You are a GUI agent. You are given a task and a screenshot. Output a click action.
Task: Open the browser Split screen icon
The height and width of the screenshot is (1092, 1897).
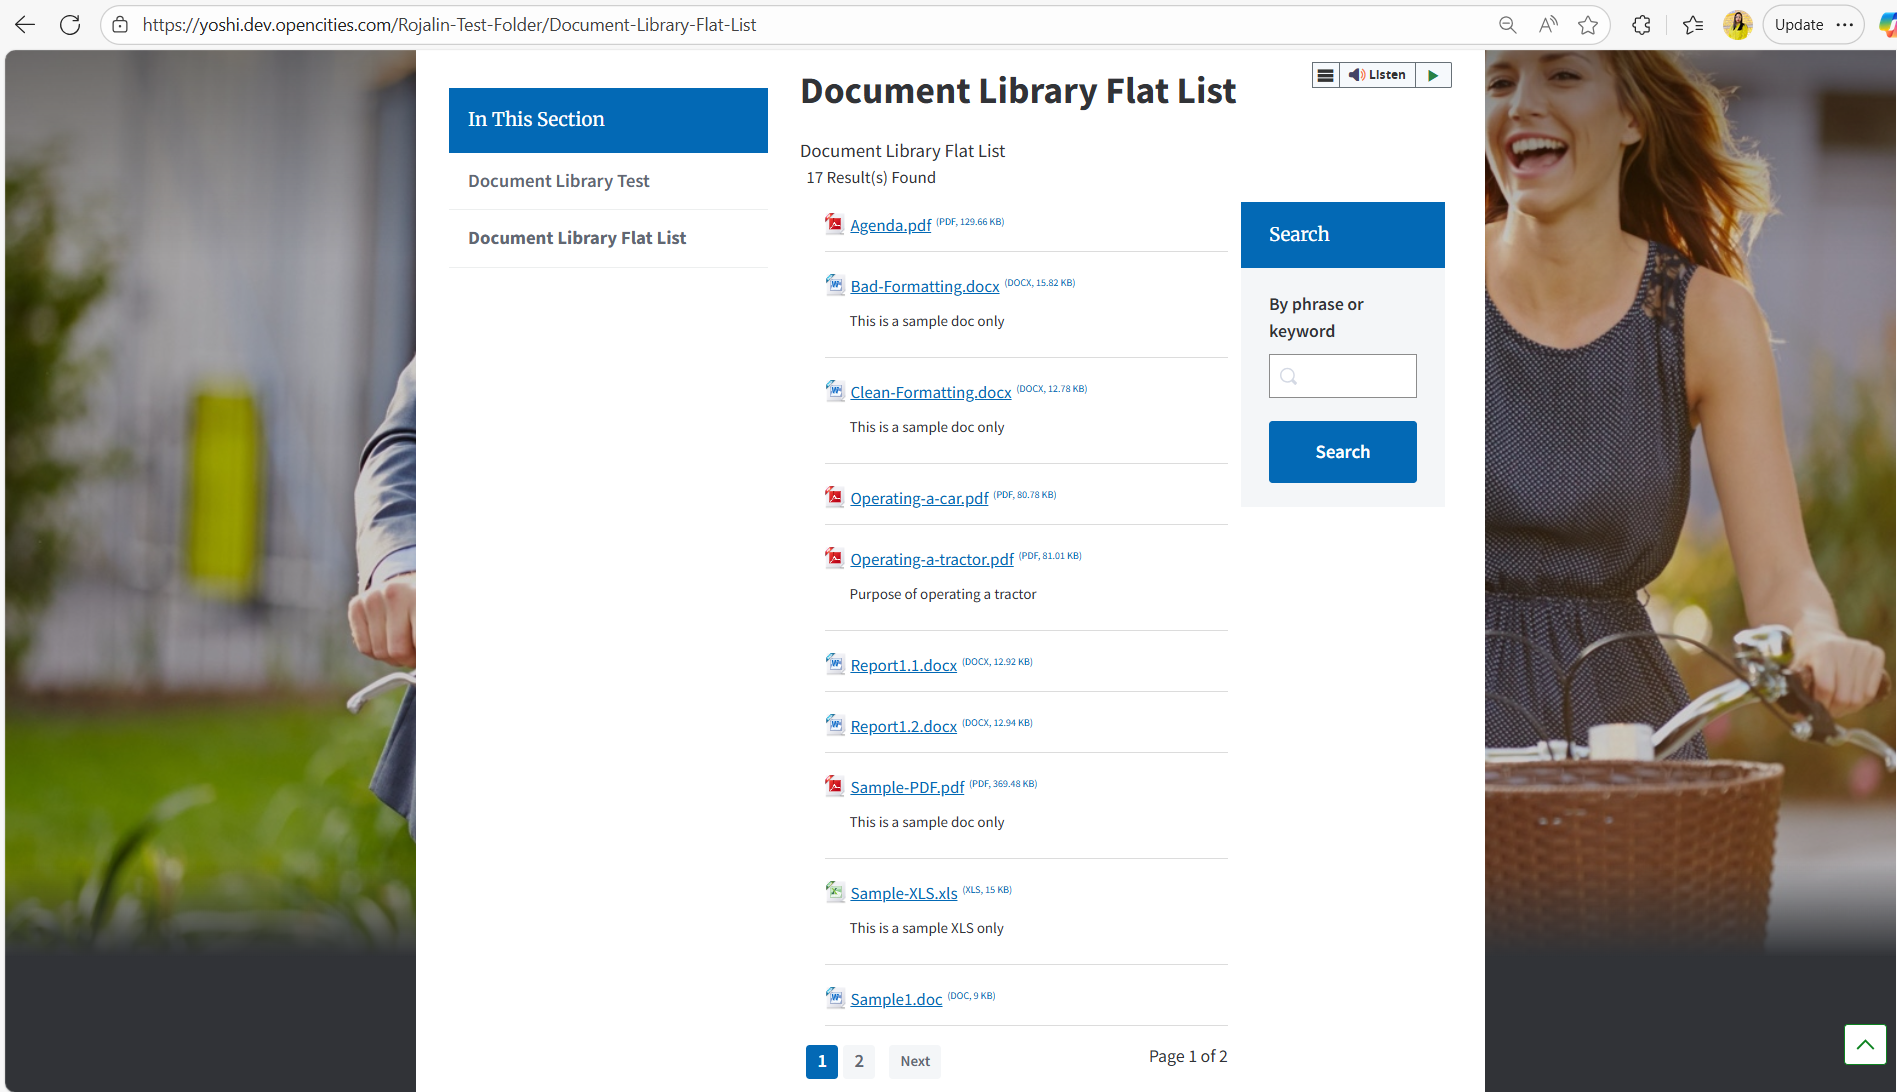pyautogui.click(x=1641, y=24)
